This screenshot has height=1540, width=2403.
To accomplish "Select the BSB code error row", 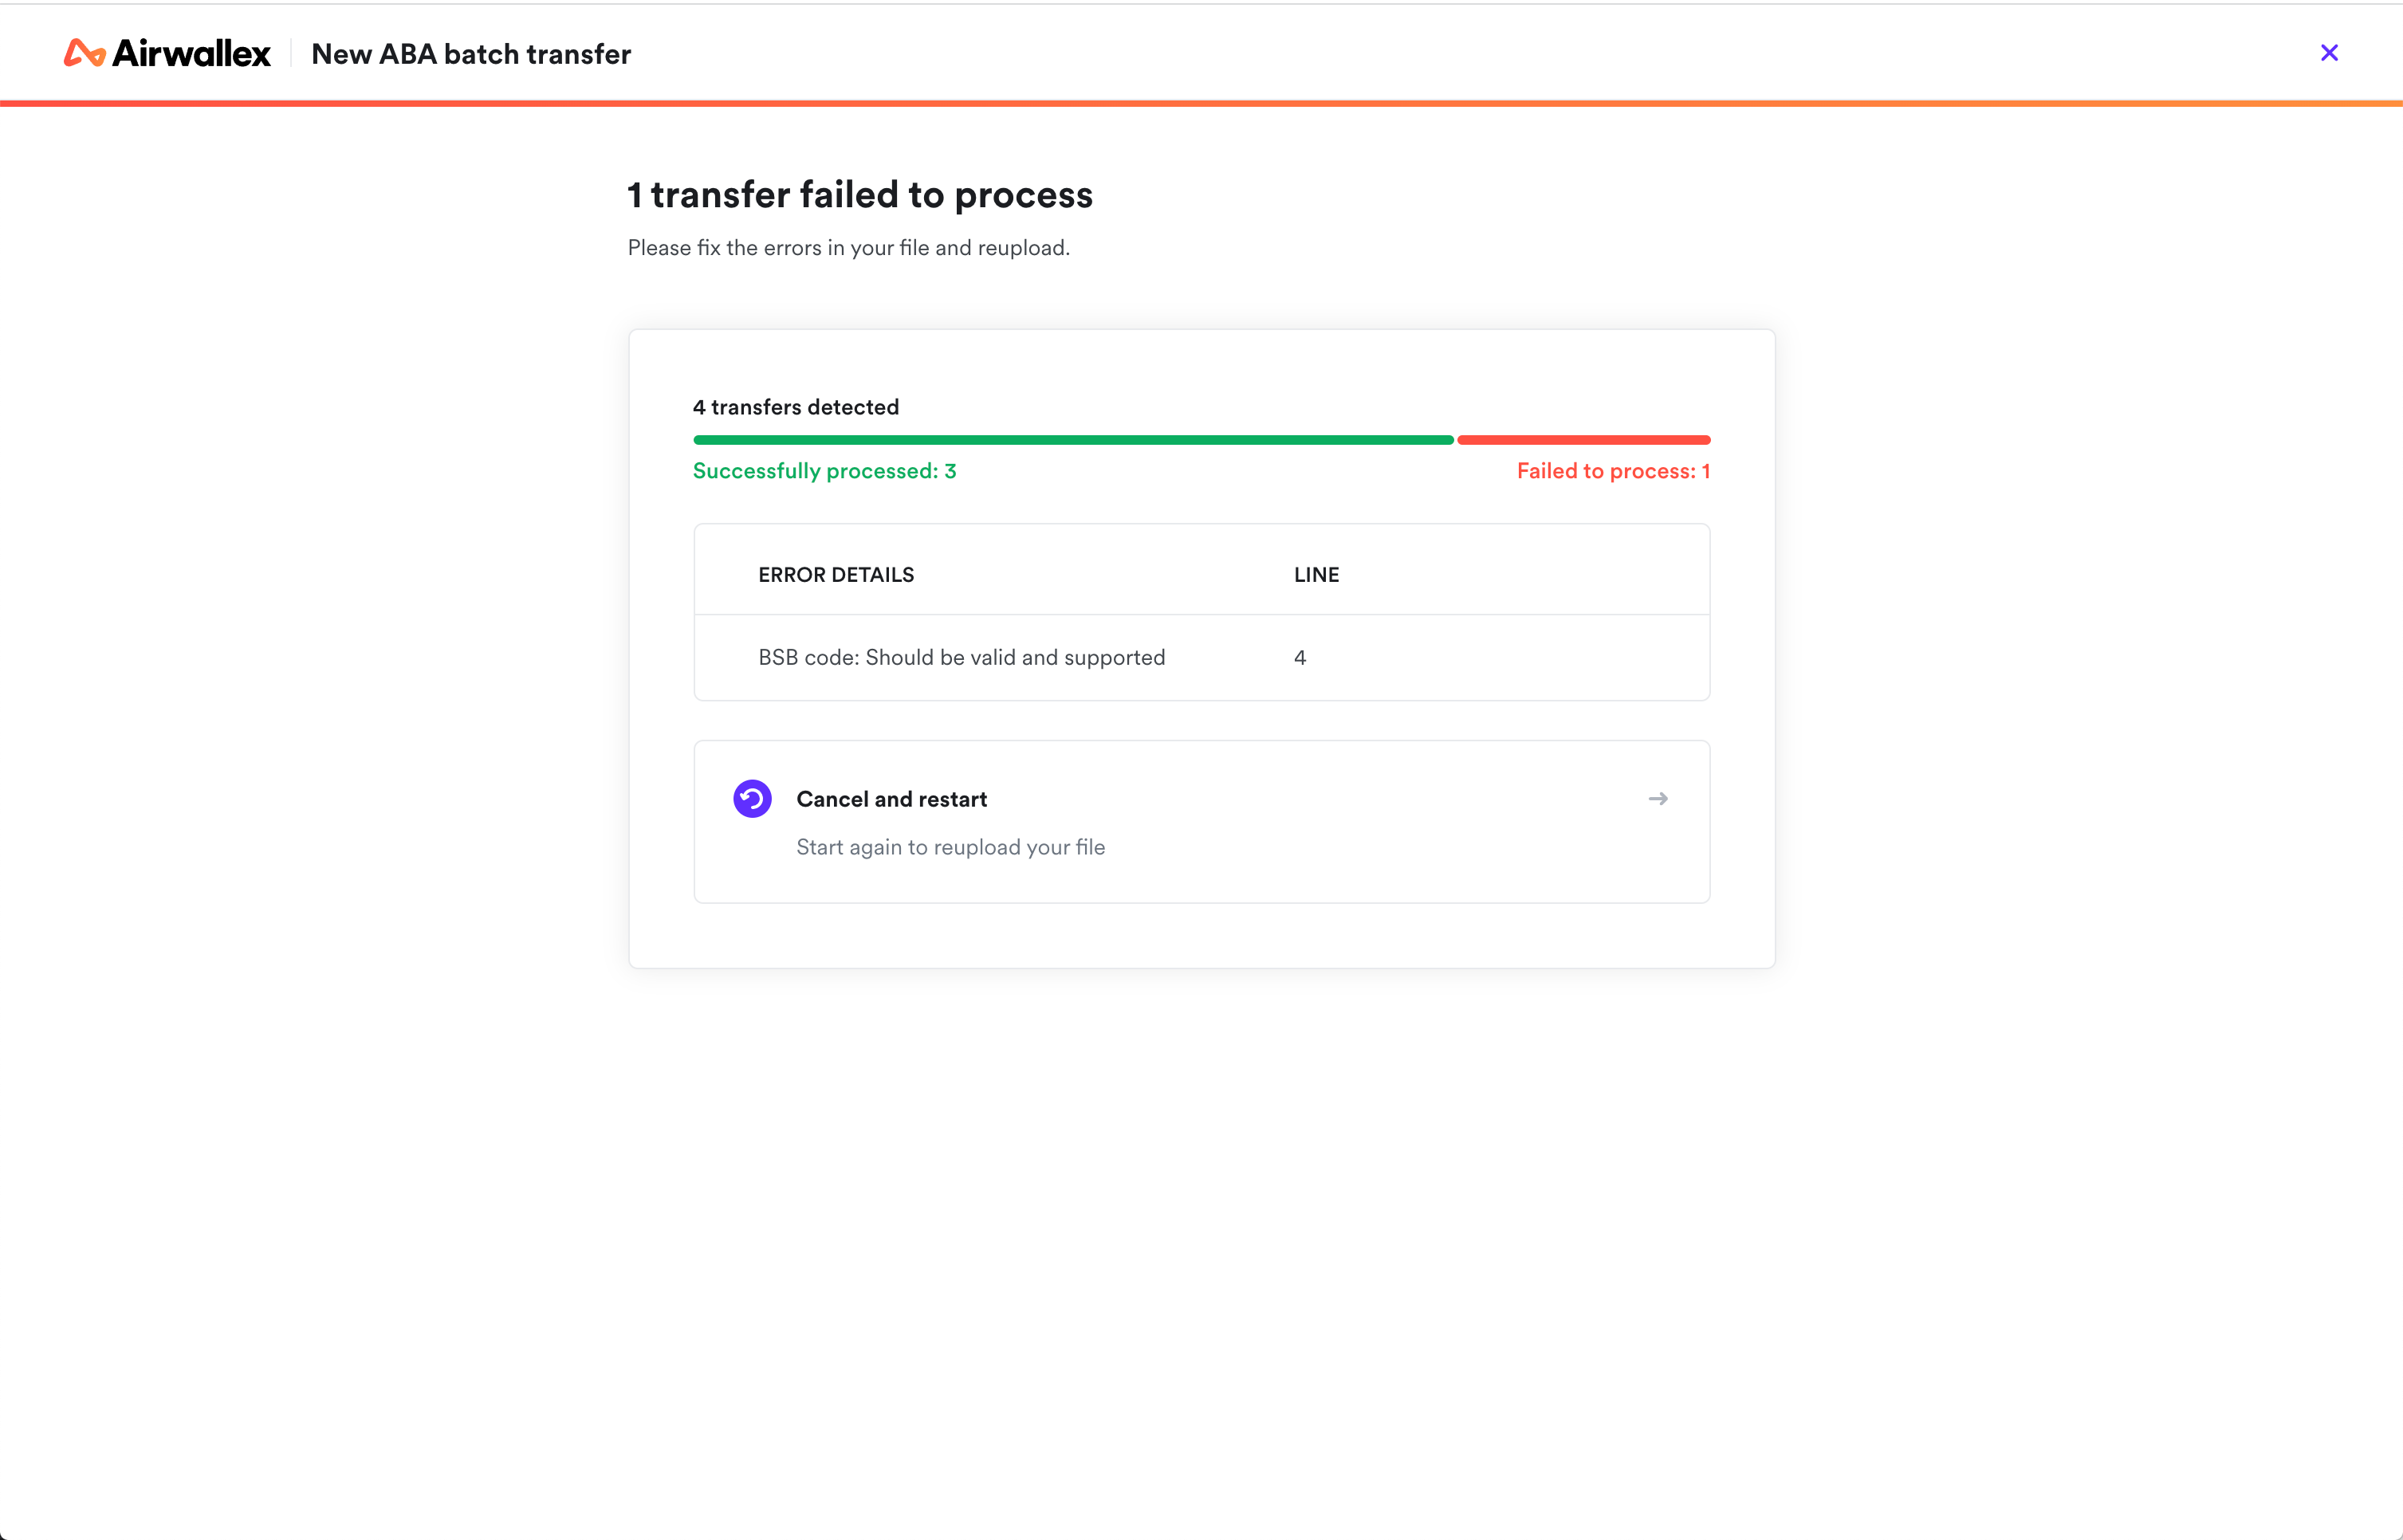I will 1202,658.
